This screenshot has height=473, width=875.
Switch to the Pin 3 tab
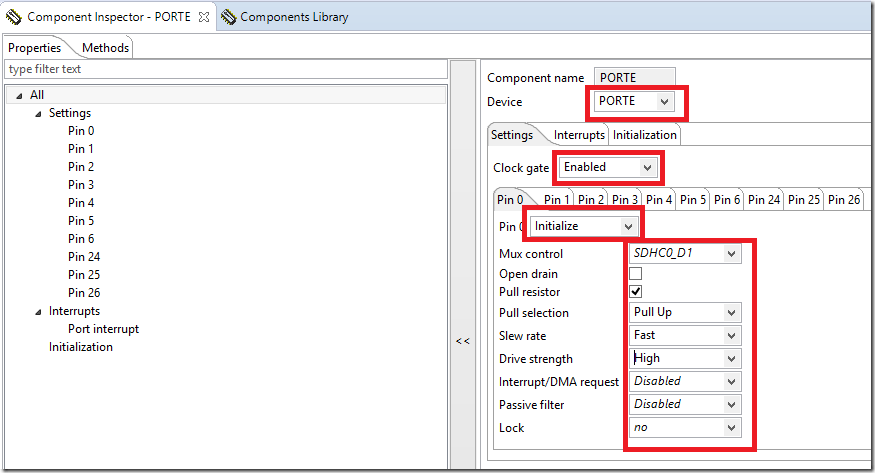click(x=624, y=200)
